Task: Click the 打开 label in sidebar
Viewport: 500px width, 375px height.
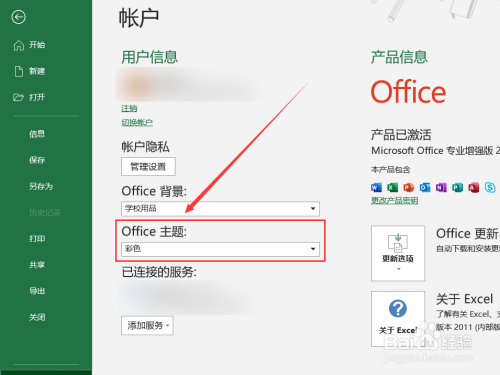Action: tap(37, 97)
